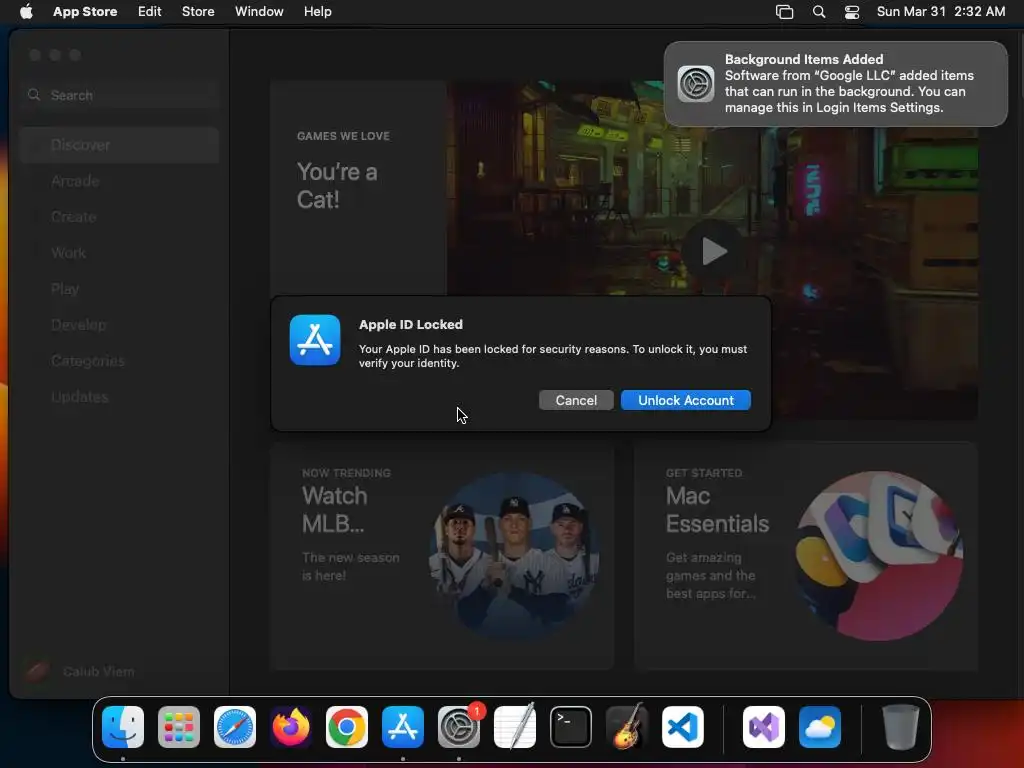Click the App Store icon in the Dock
1024x768 pixels.
[403, 727]
